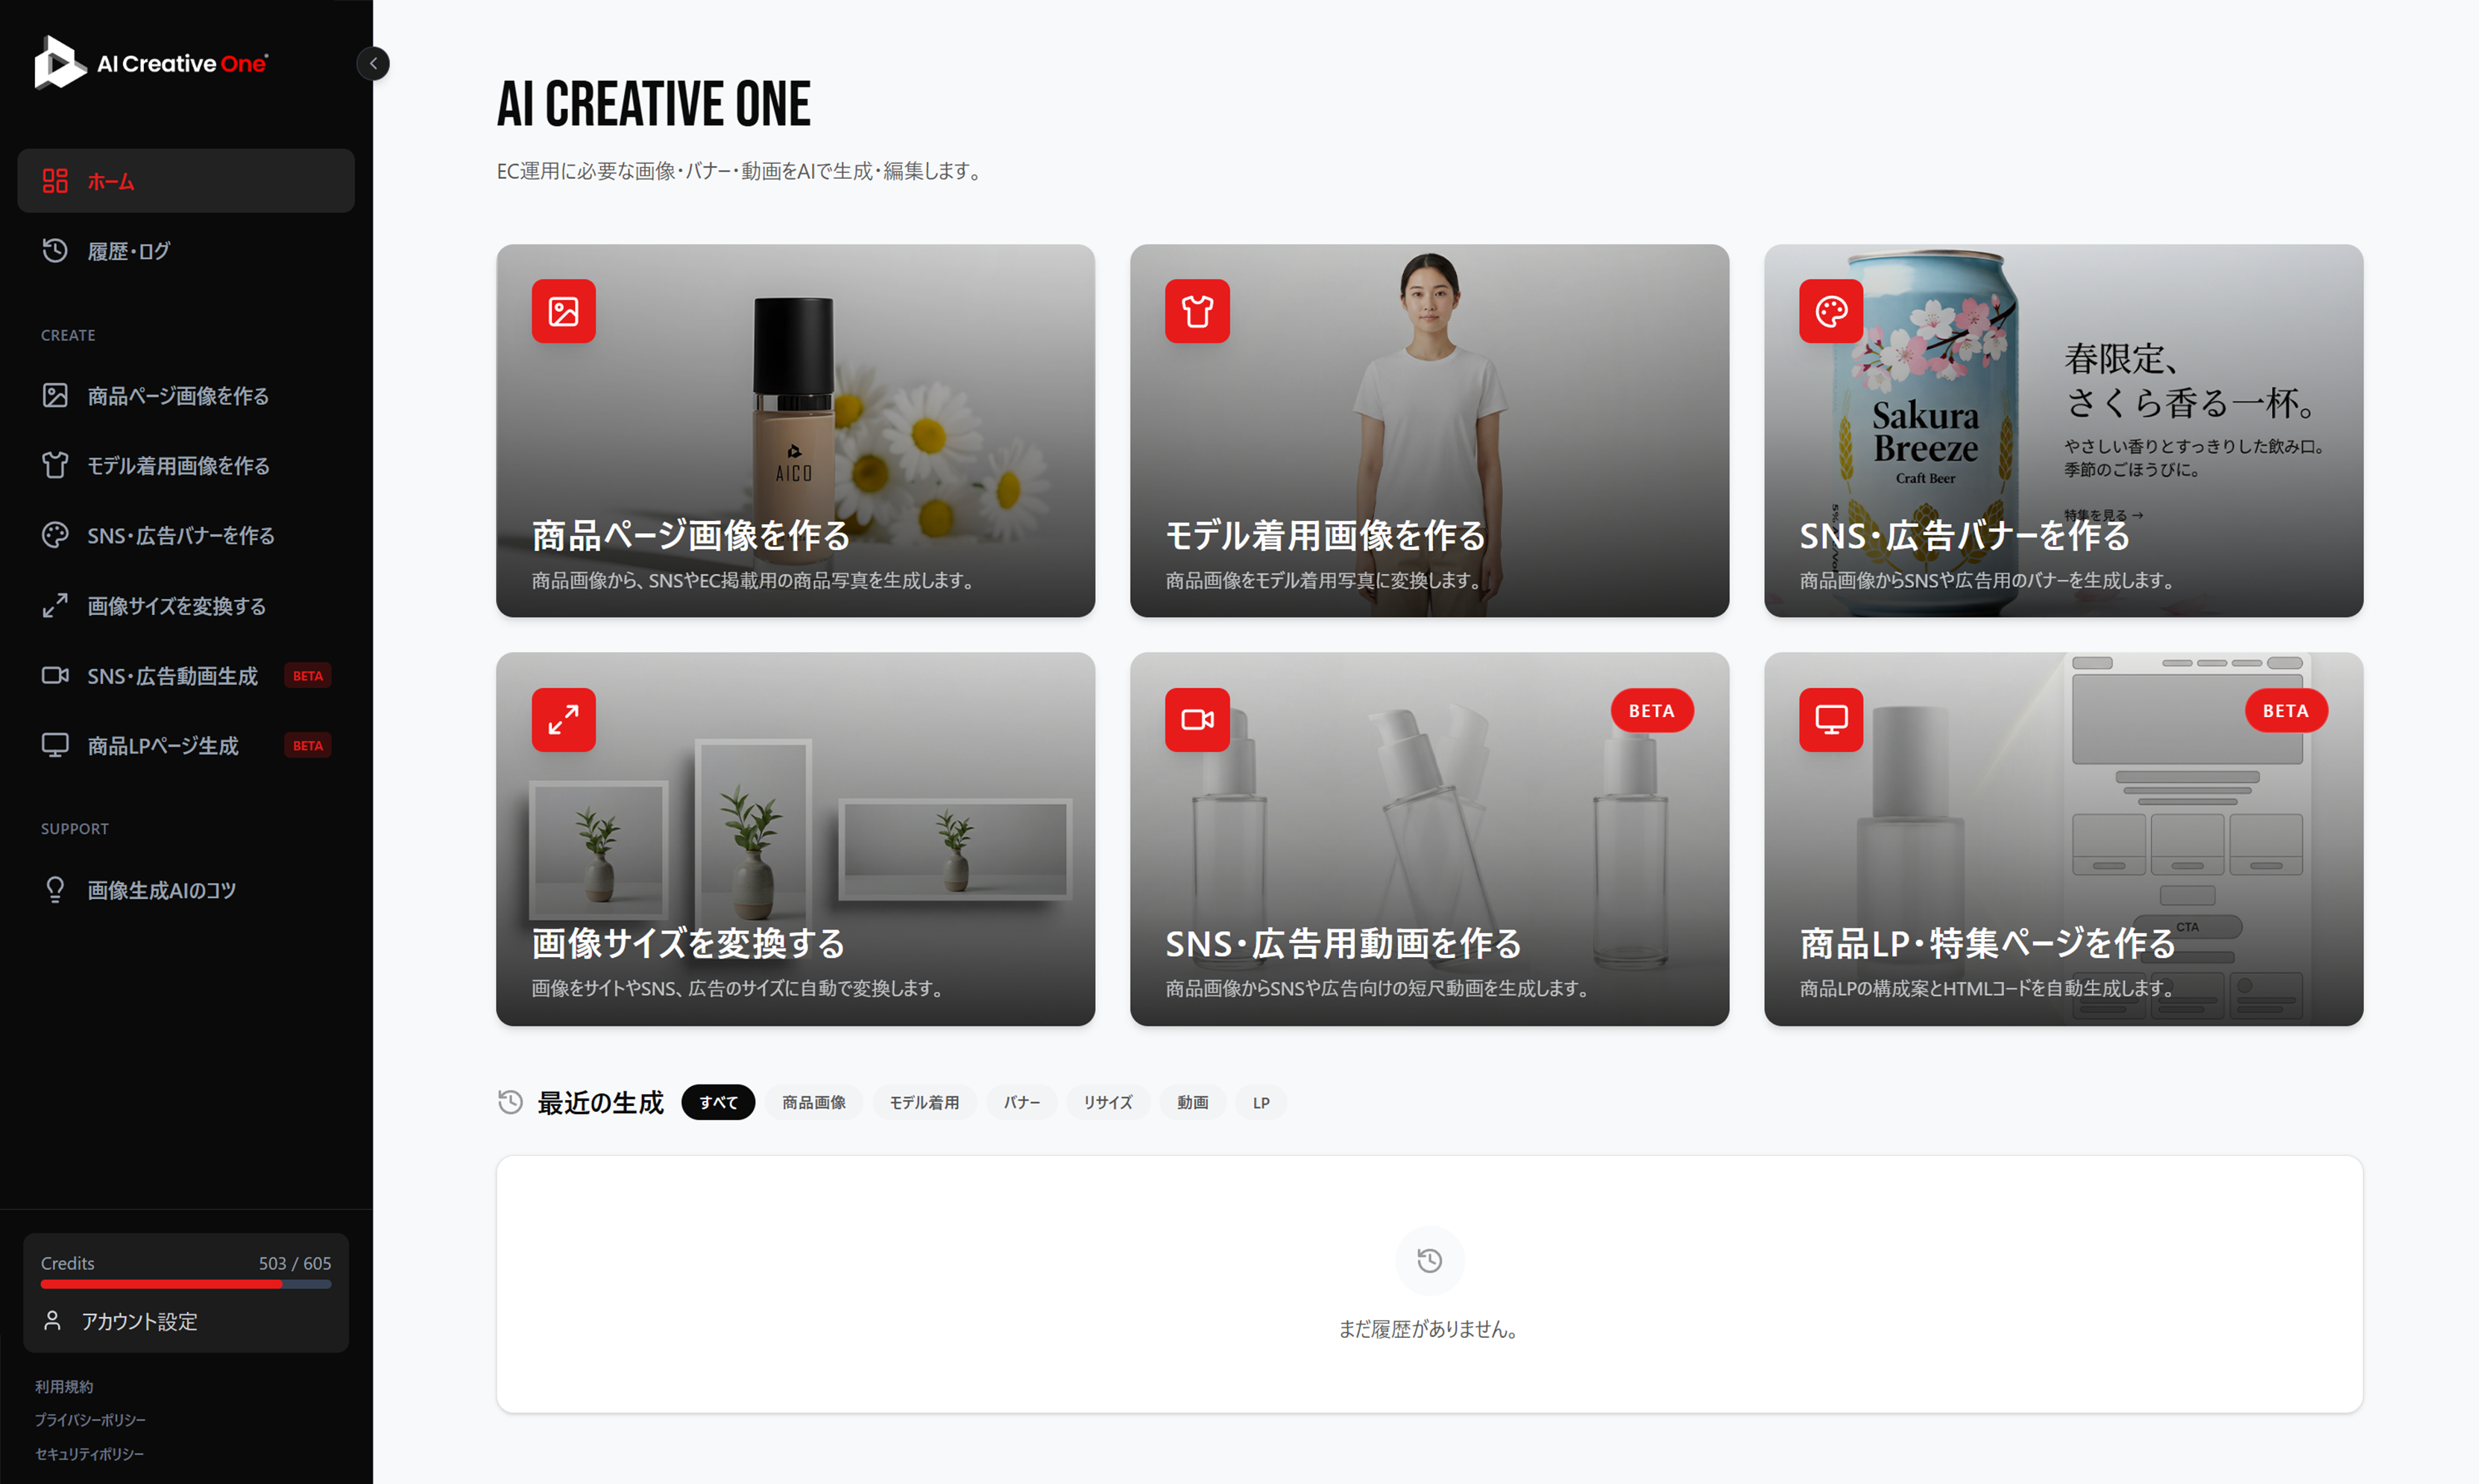Screen dimensions: 2479x1484
Task: Open the プライバシーポリシー link
Action: [x=90, y=1420]
